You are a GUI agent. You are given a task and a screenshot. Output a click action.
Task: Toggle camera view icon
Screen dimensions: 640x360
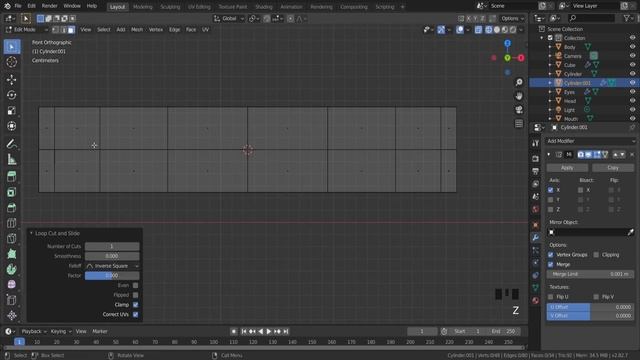click(x=519, y=110)
